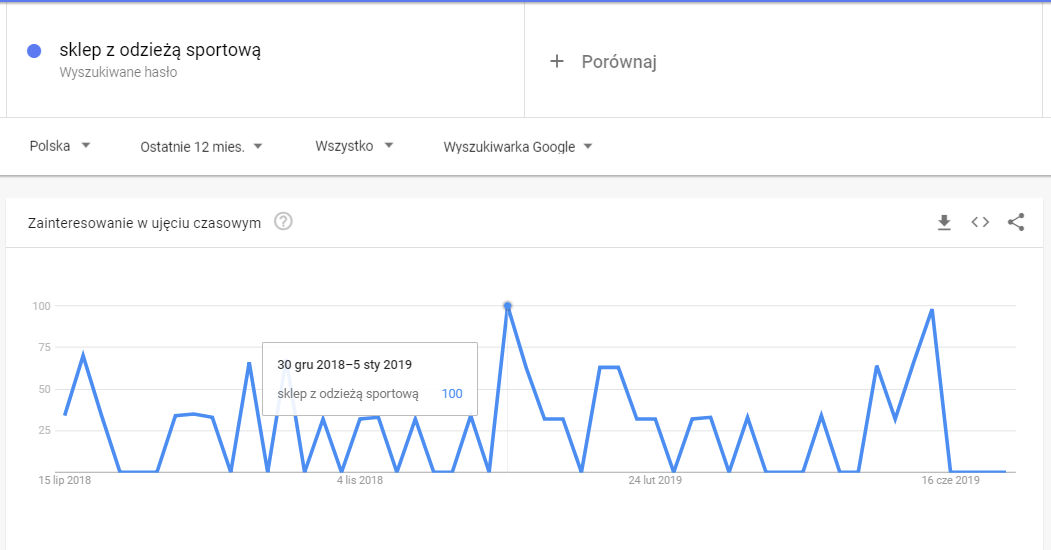Click the 24 lut 2019 axis label

click(655, 481)
